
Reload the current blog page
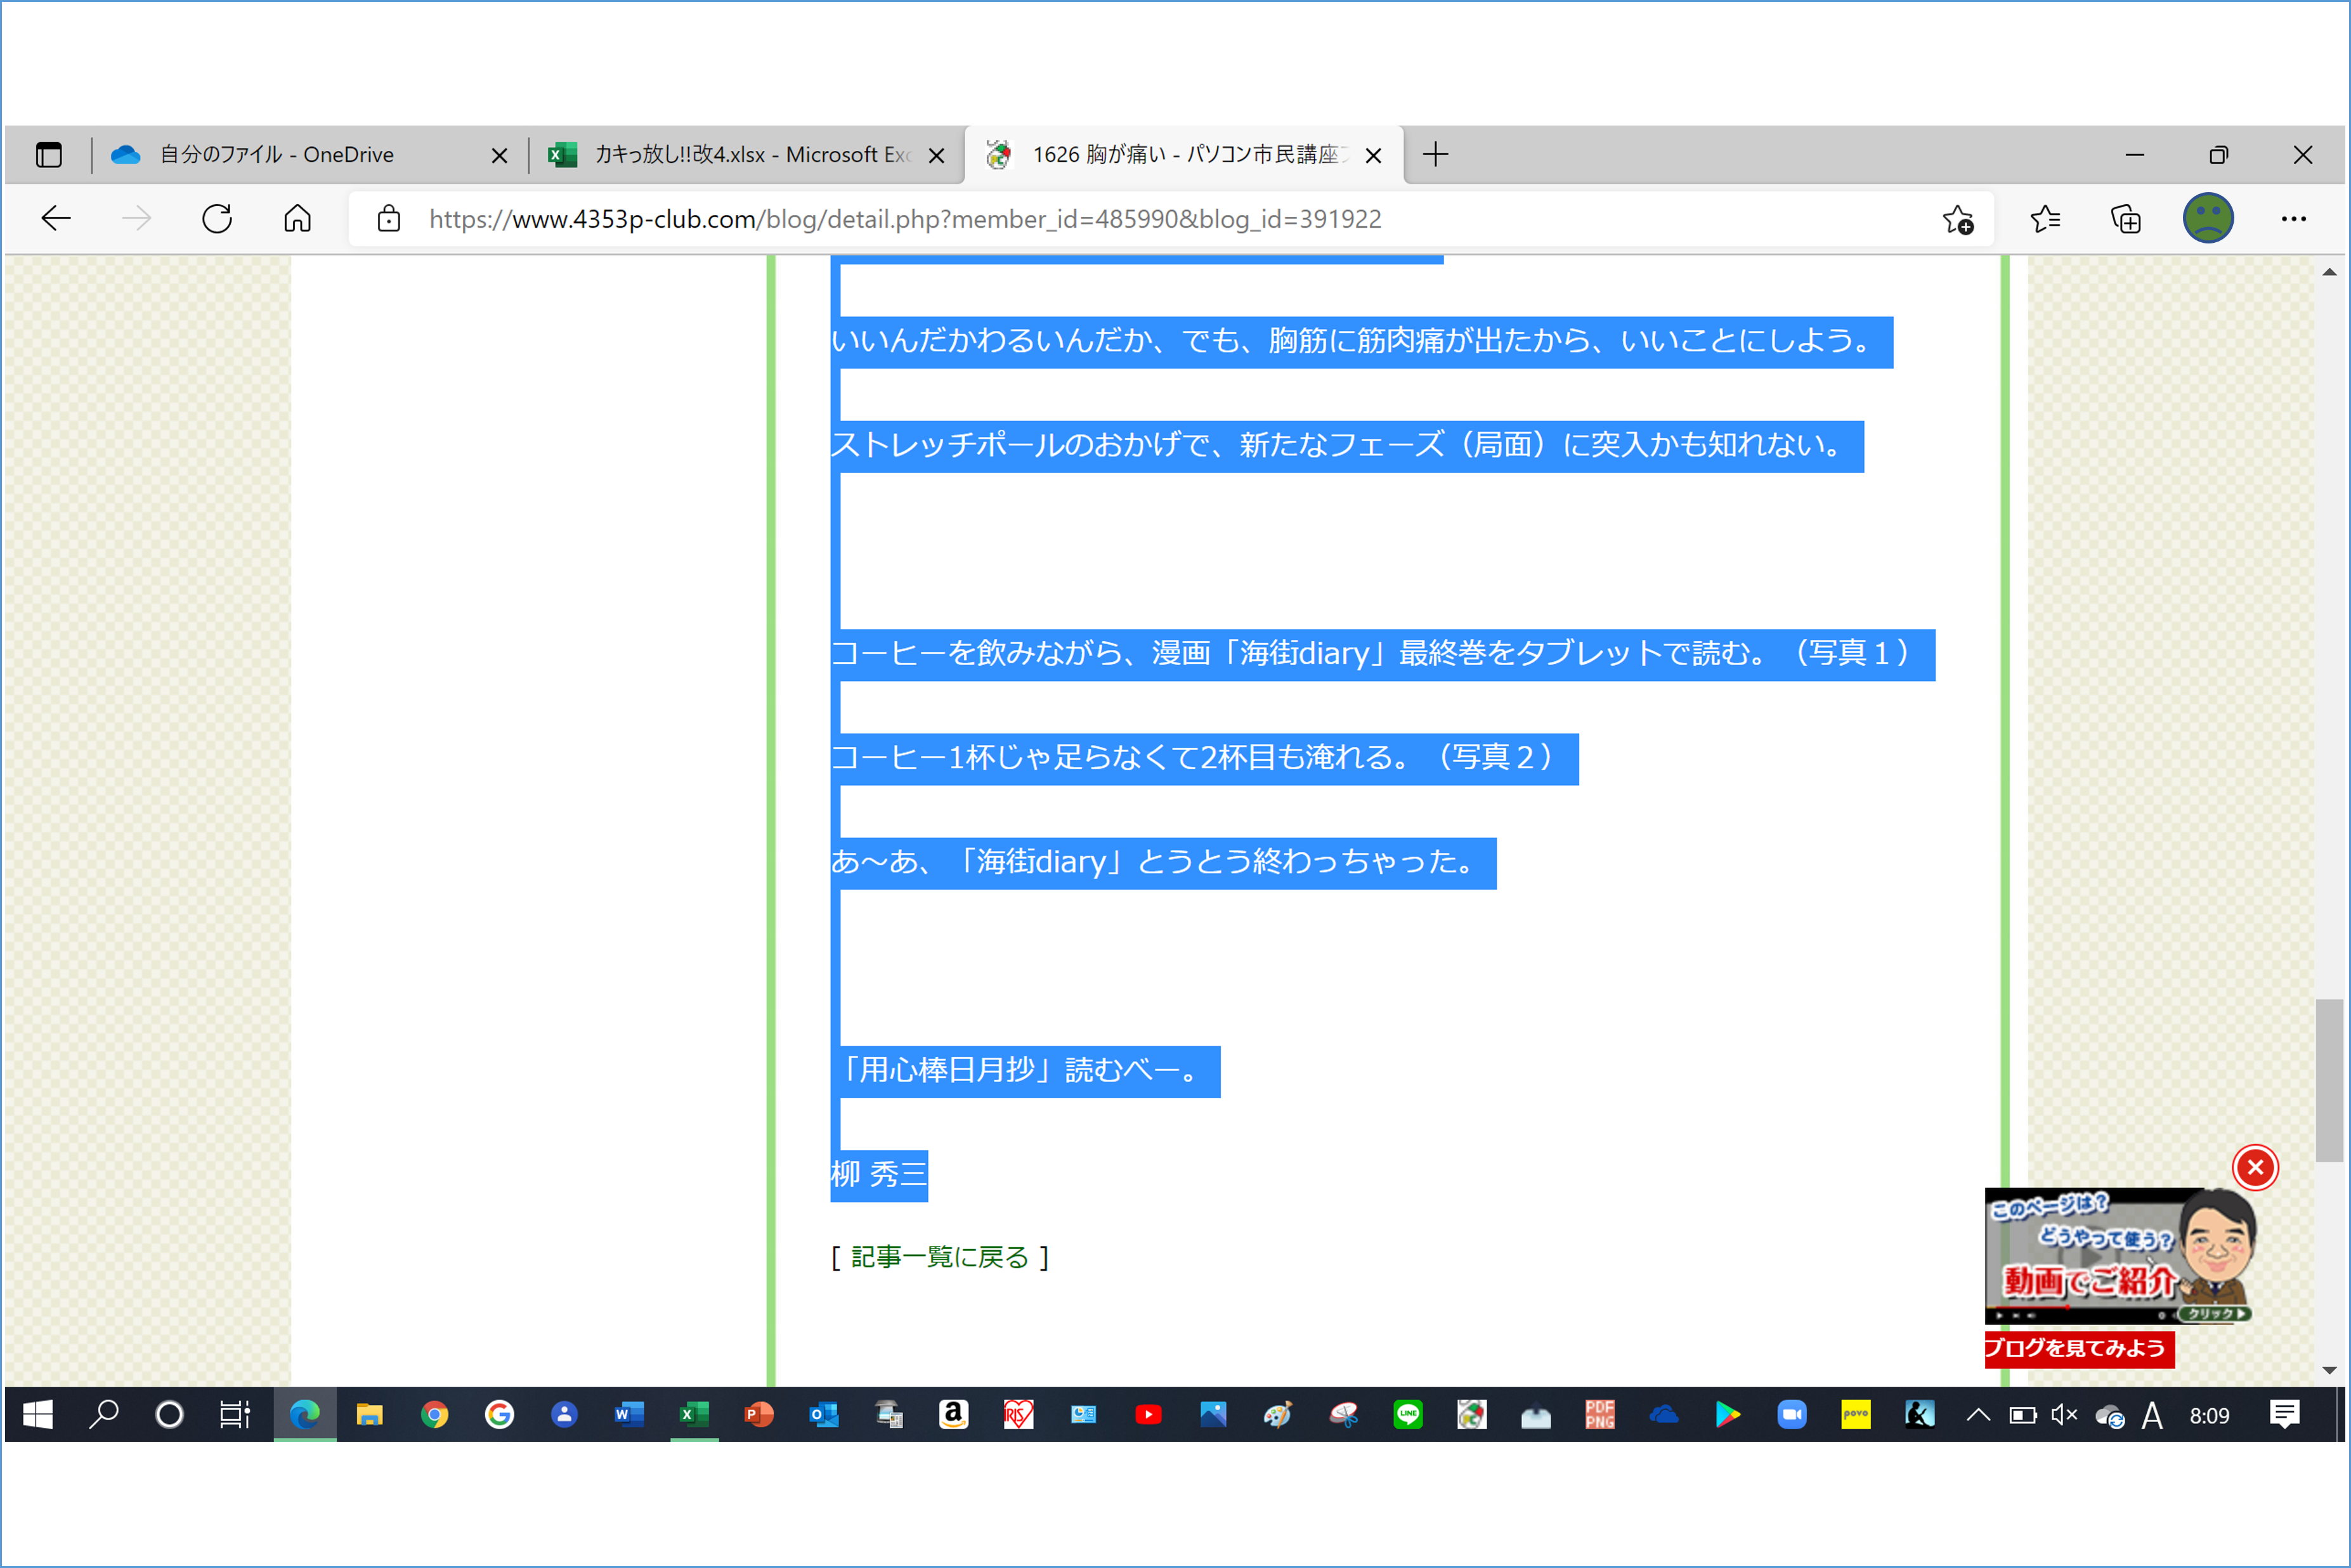point(217,219)
